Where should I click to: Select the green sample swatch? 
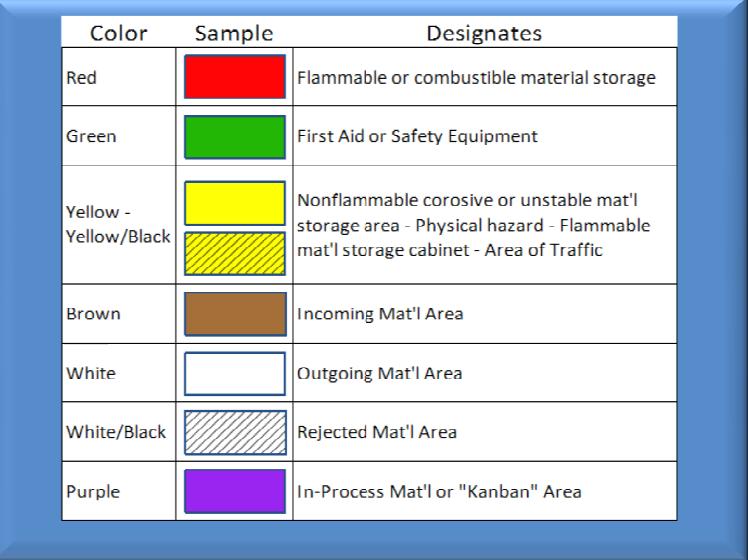(x=235, y=137)
